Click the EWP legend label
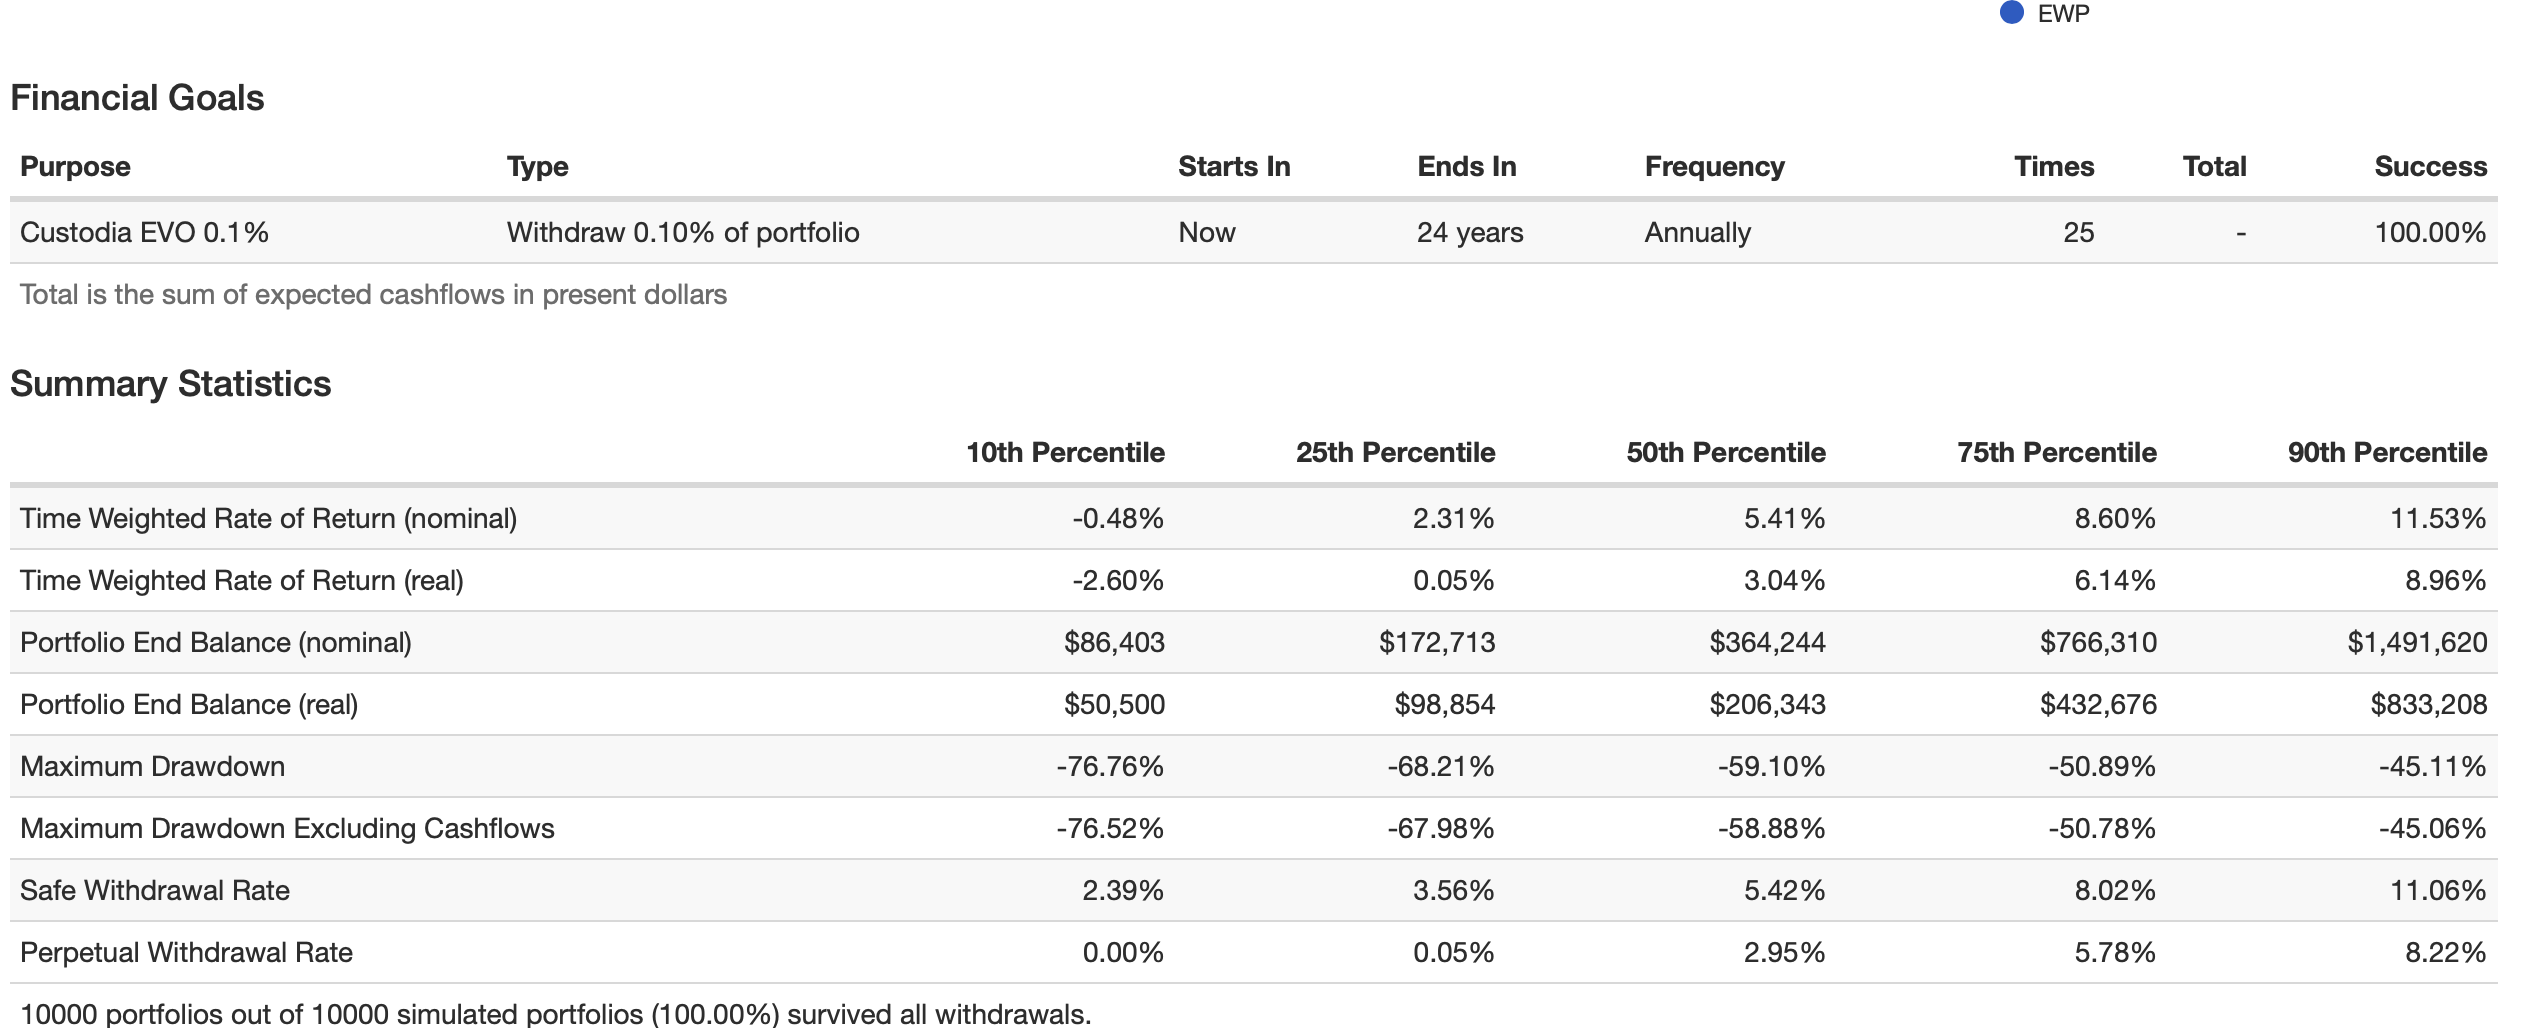Image resolution: width=2522 pixels, height=1028 pixels. (2063, 14)
